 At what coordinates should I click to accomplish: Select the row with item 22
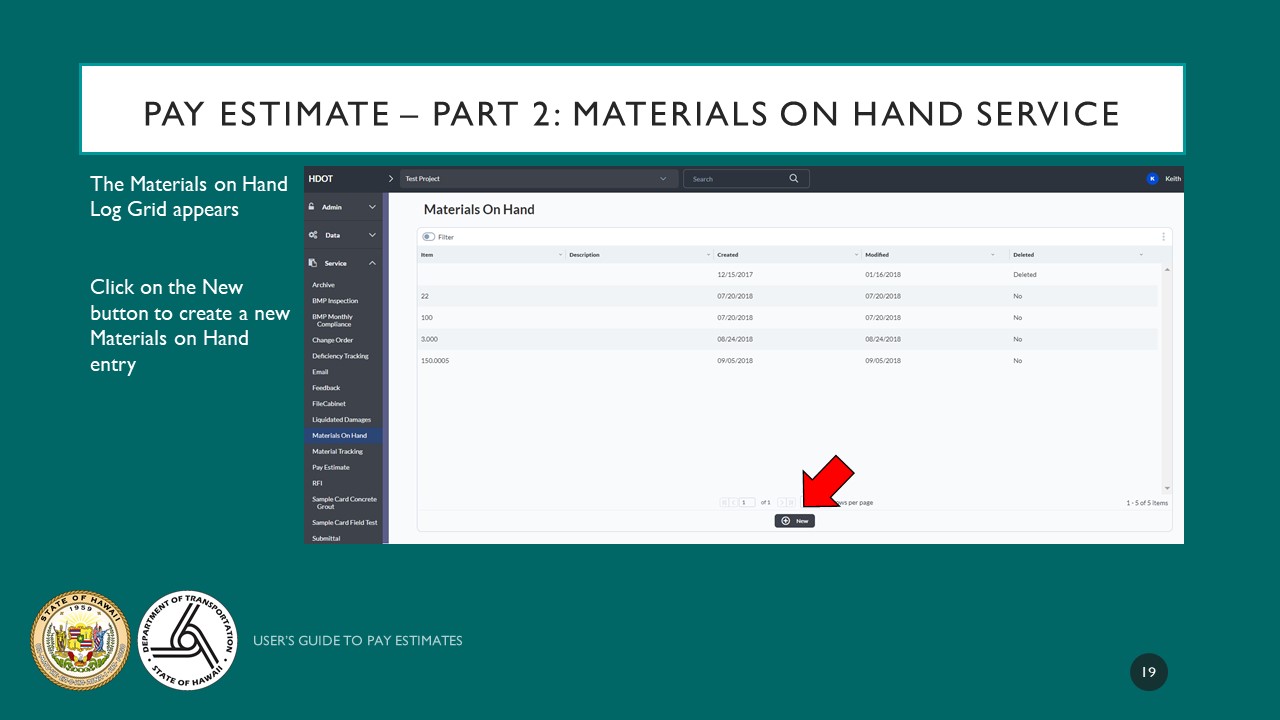788,296
